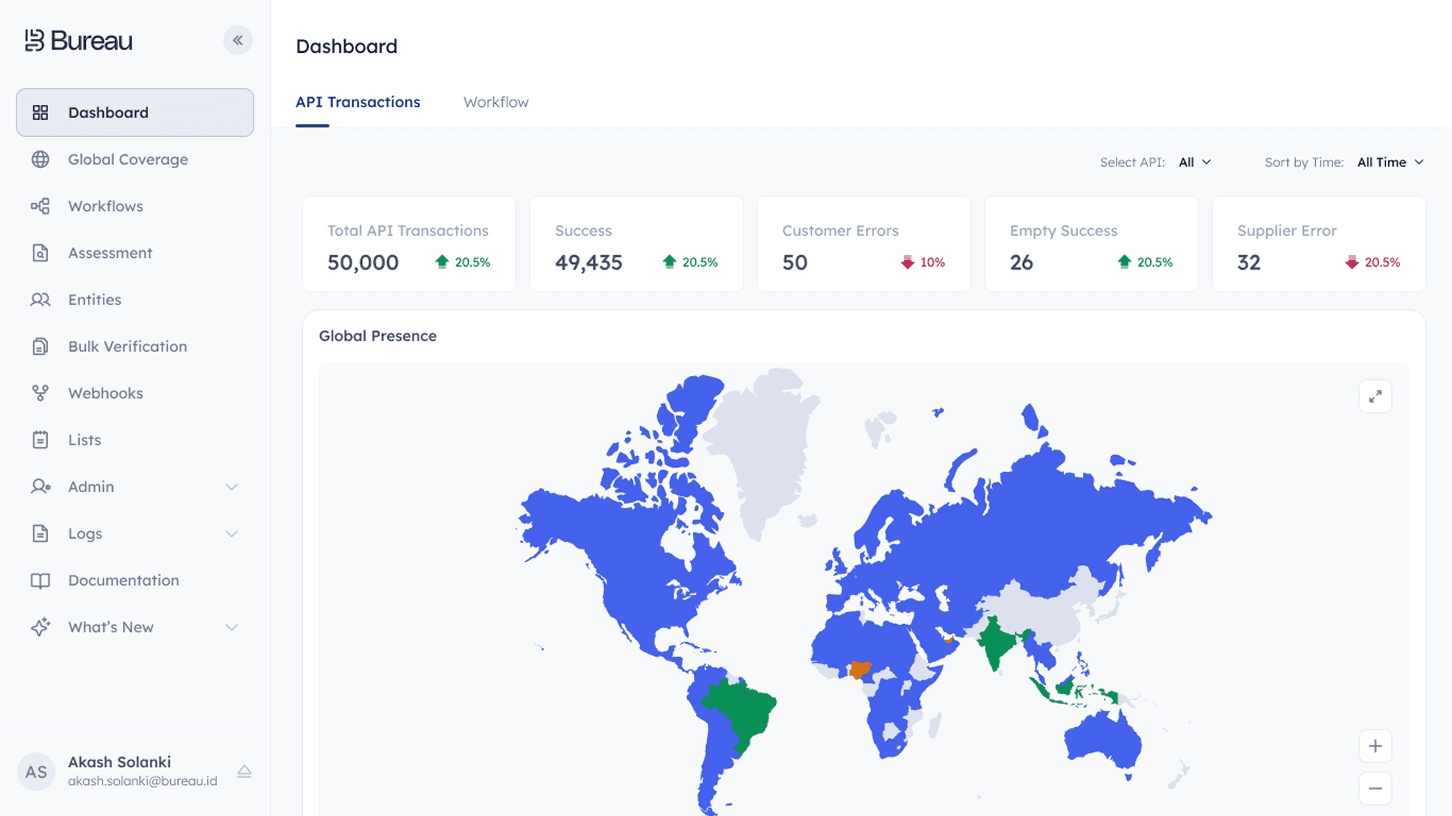Viewport: 1452px width, 816px height.
Task: Click the green up arrow in the Empty Success card
Action: pos(1124,262)
